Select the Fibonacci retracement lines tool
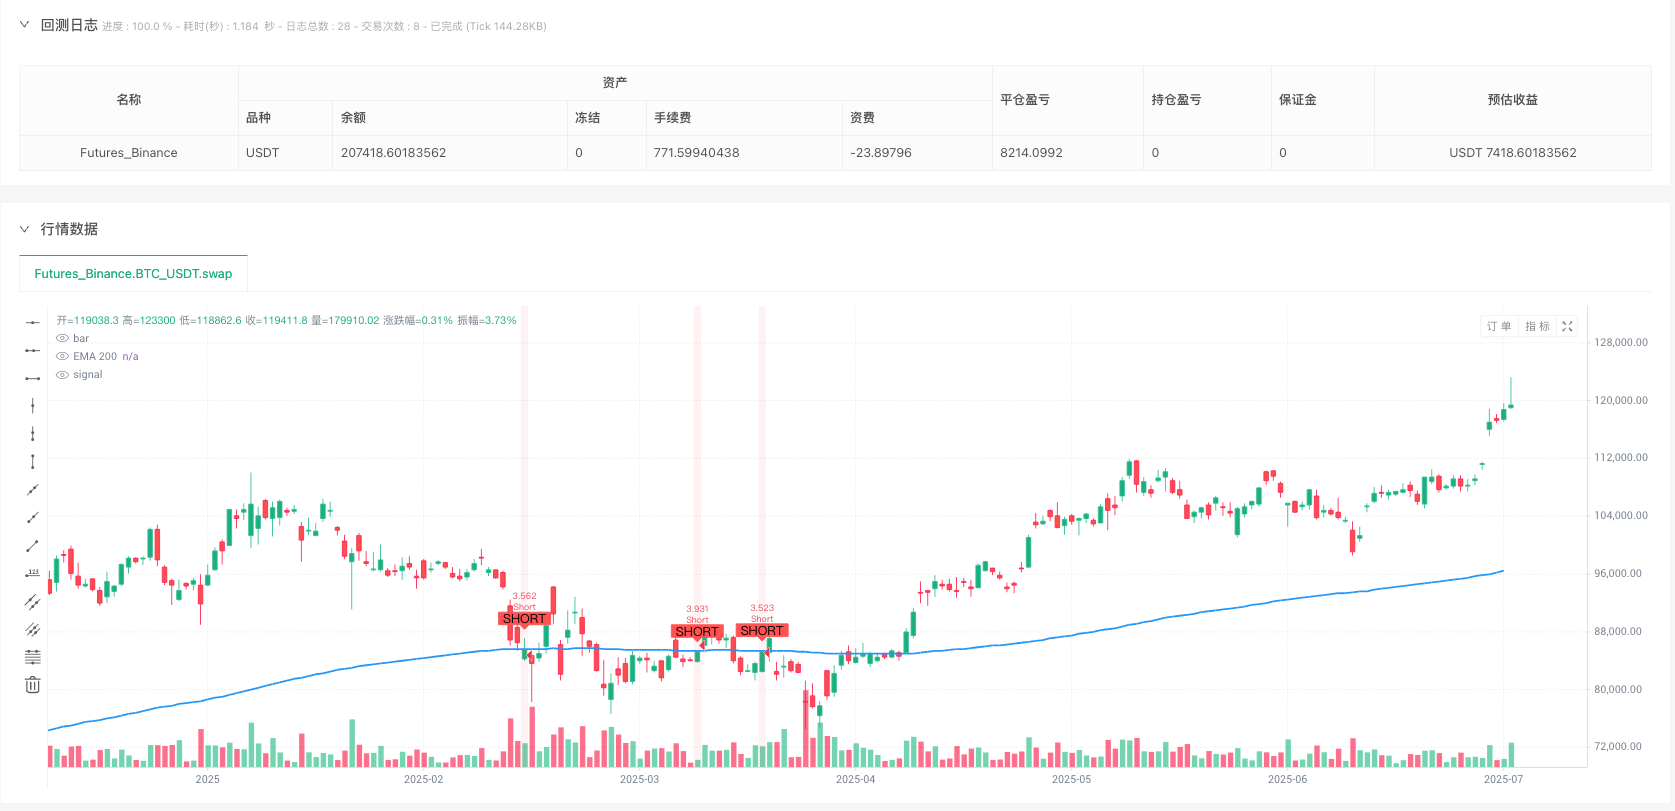The width and height of the screenshot is (1675, 811). pyautogui.click(x=33, y=657)
